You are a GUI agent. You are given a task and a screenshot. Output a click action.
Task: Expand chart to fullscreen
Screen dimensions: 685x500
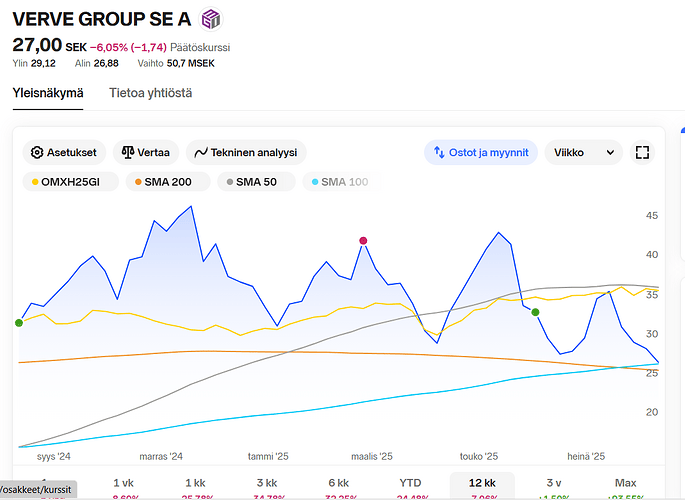click(643, 153)
